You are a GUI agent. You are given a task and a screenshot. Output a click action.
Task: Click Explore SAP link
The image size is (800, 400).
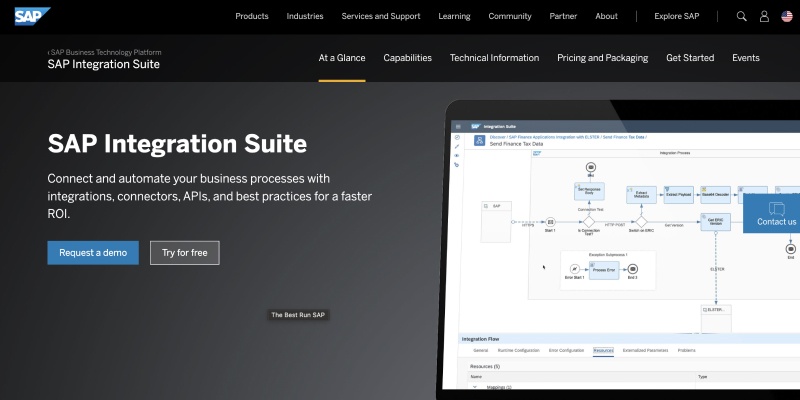click(677, 16)
